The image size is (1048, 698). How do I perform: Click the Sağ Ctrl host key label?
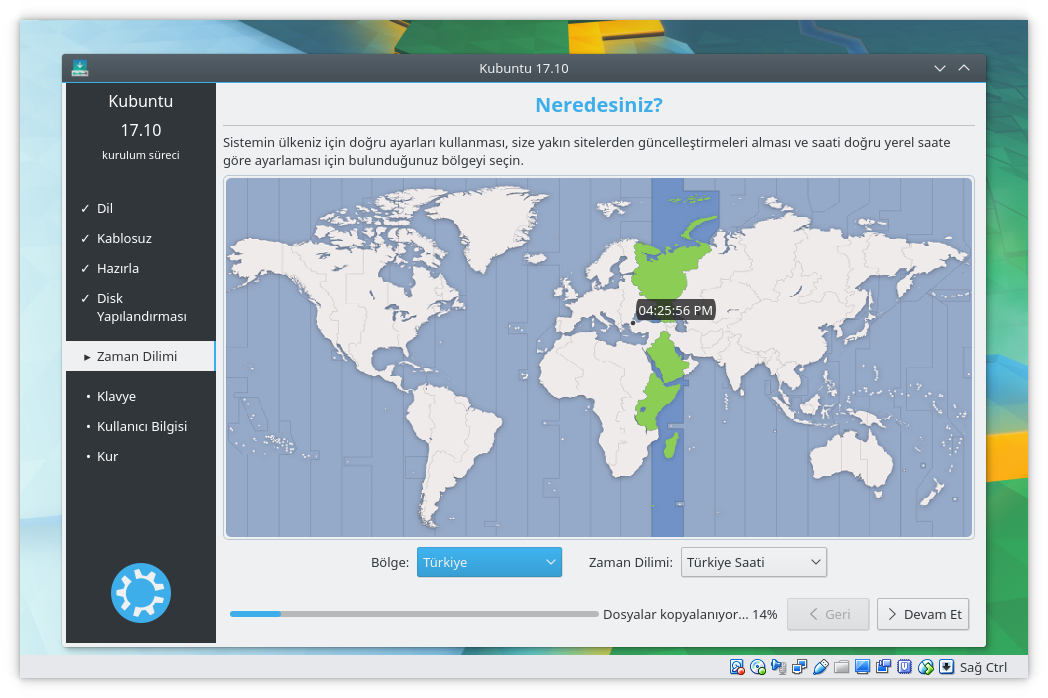pyautogui.click(x=983, y=667)
